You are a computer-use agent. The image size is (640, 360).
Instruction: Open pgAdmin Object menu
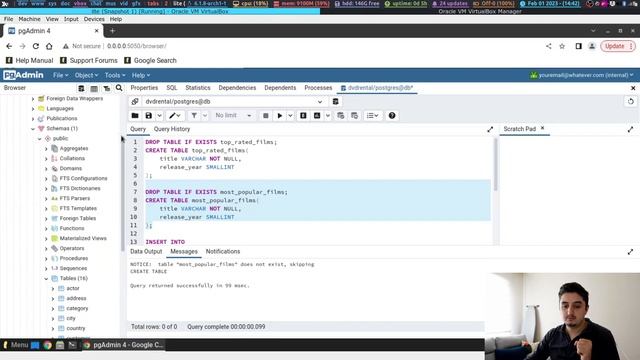[x=87, y=75]
